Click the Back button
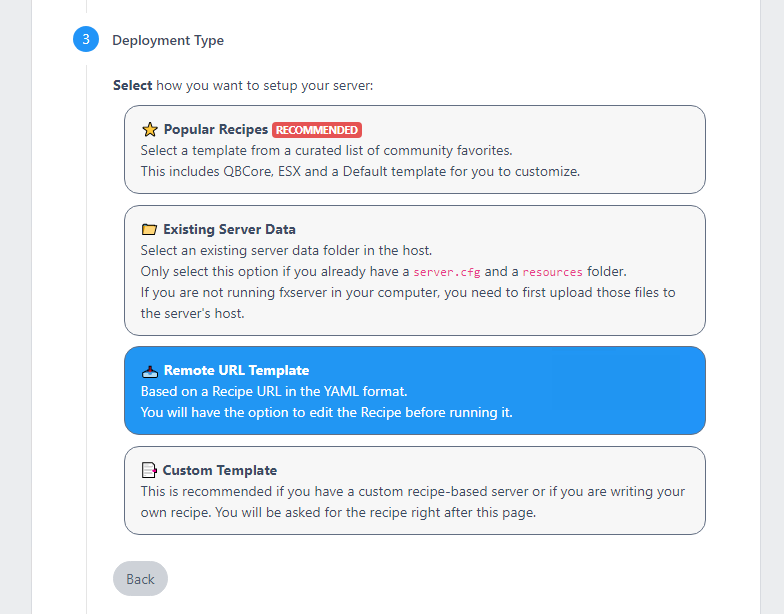Image resolution: width=784 pixels, height=614 pixels. [140, 578]
